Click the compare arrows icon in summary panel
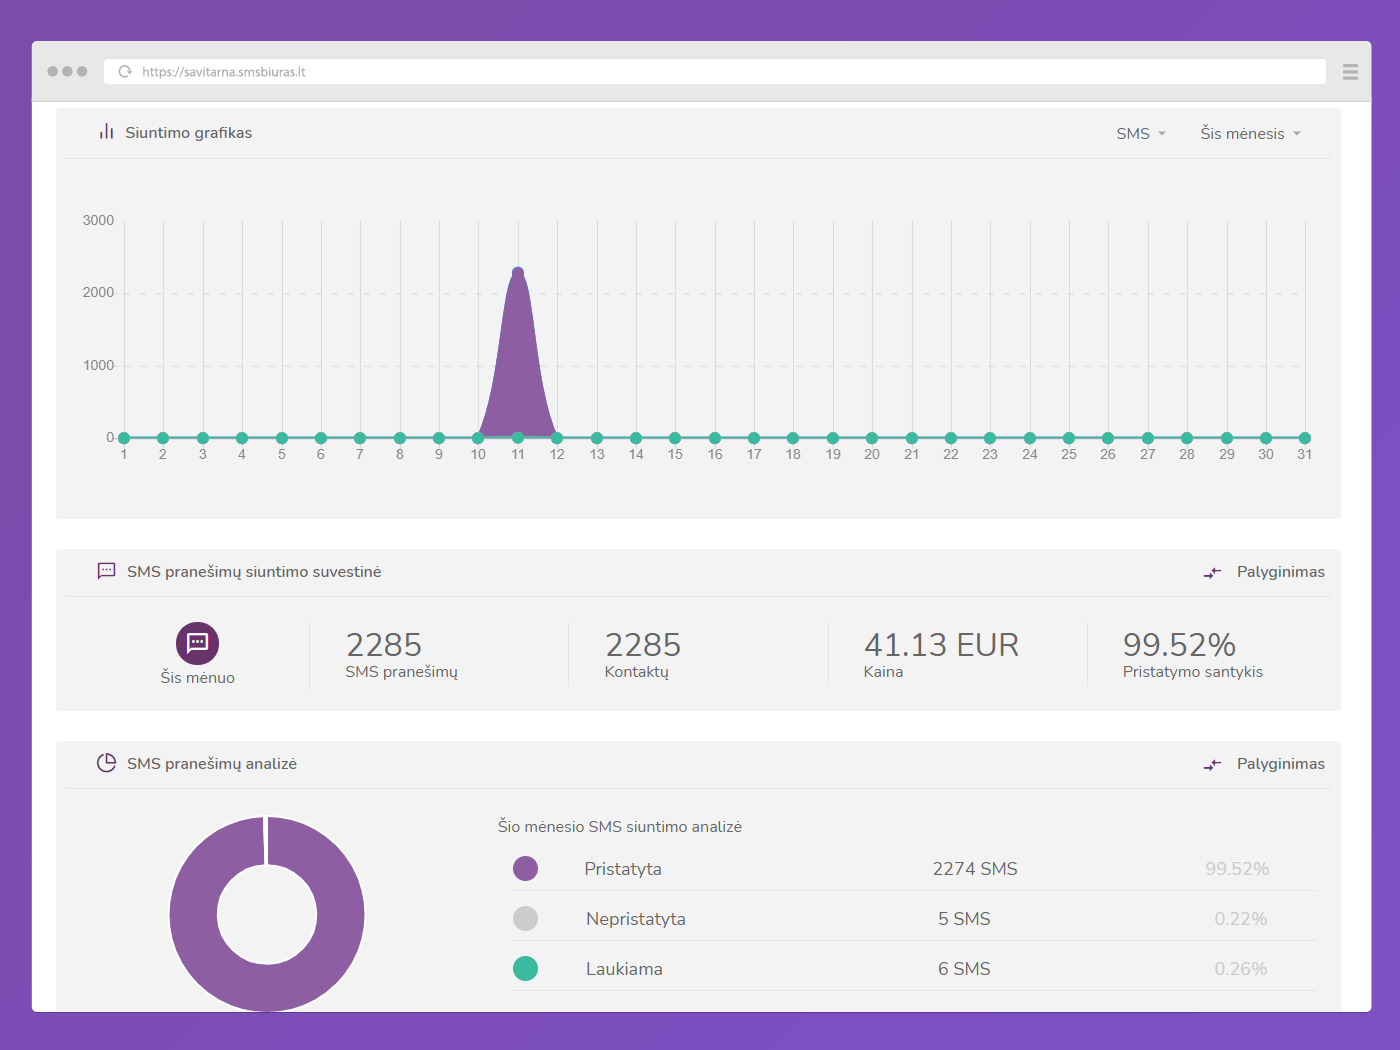Screen dimensions: 1400x1050 1212,573
